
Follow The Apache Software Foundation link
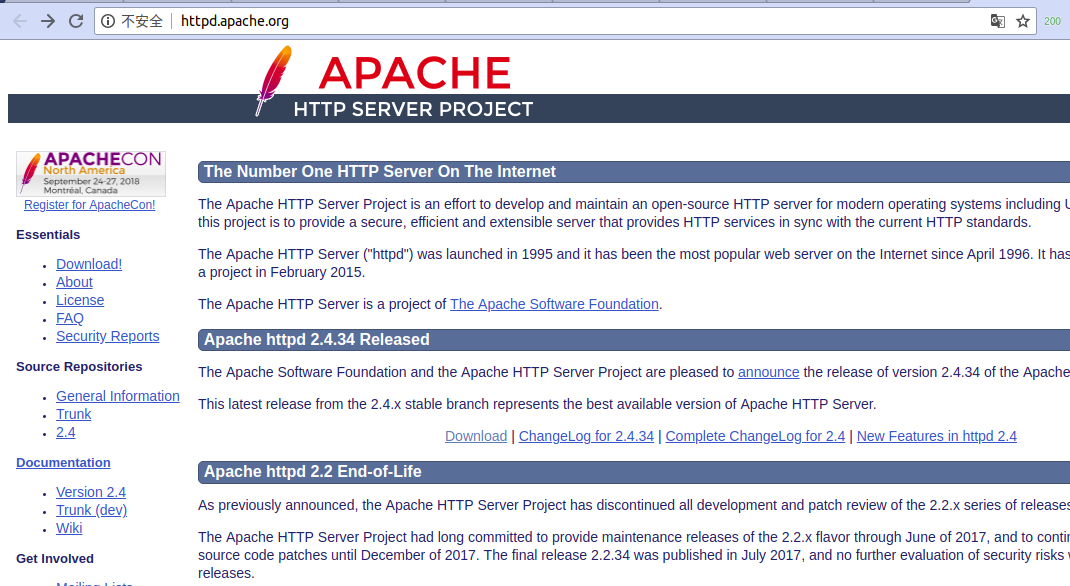(x=554, y=304)
